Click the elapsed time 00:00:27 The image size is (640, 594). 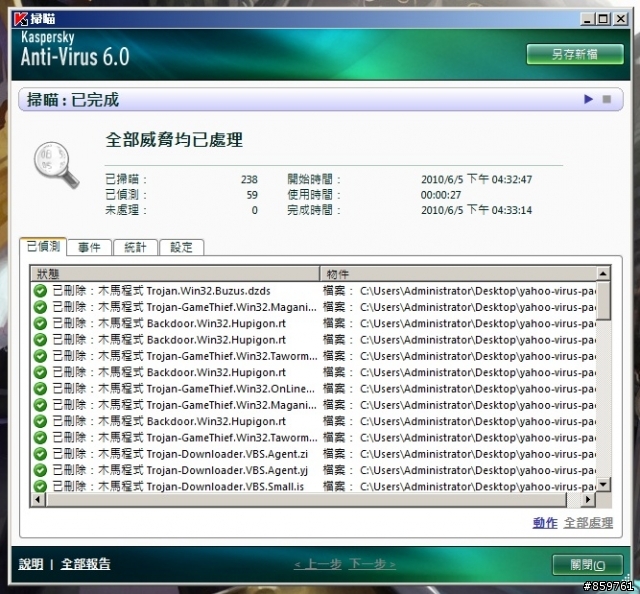[441, 195]
